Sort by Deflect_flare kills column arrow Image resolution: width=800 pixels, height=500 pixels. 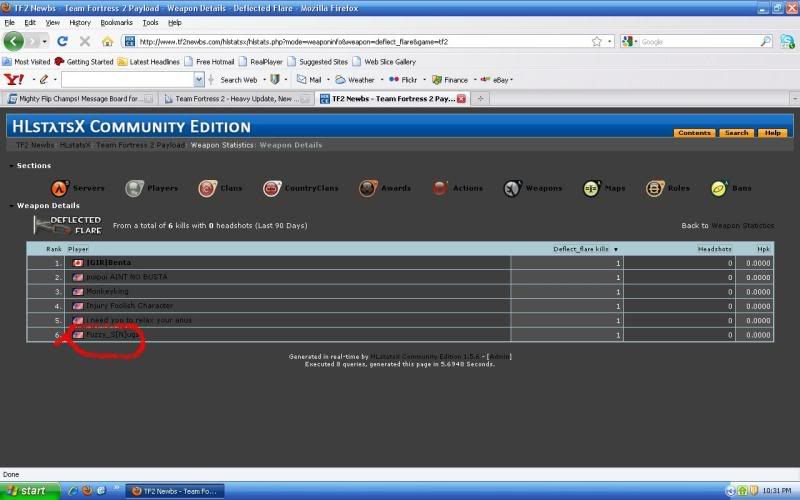pos(616,249)
